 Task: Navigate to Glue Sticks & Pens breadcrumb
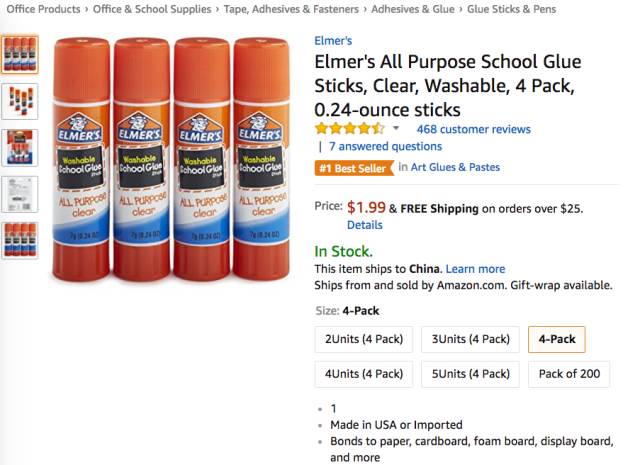[x=512, y=9]
